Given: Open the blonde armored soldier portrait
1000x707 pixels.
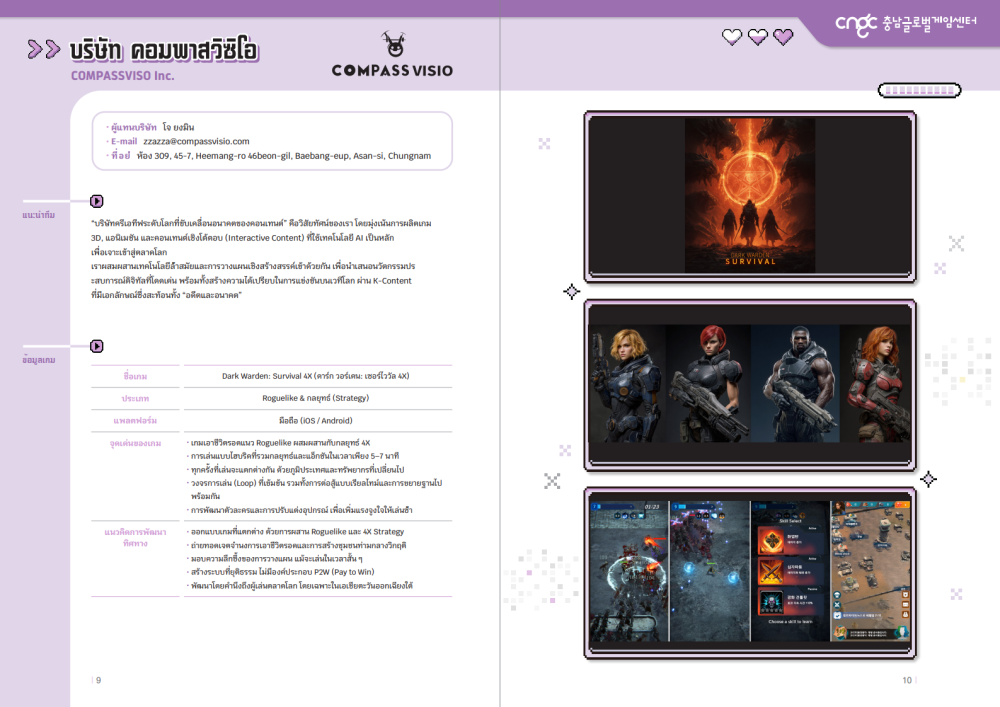Looking at the screenshot, I should (x=627, y=384).
